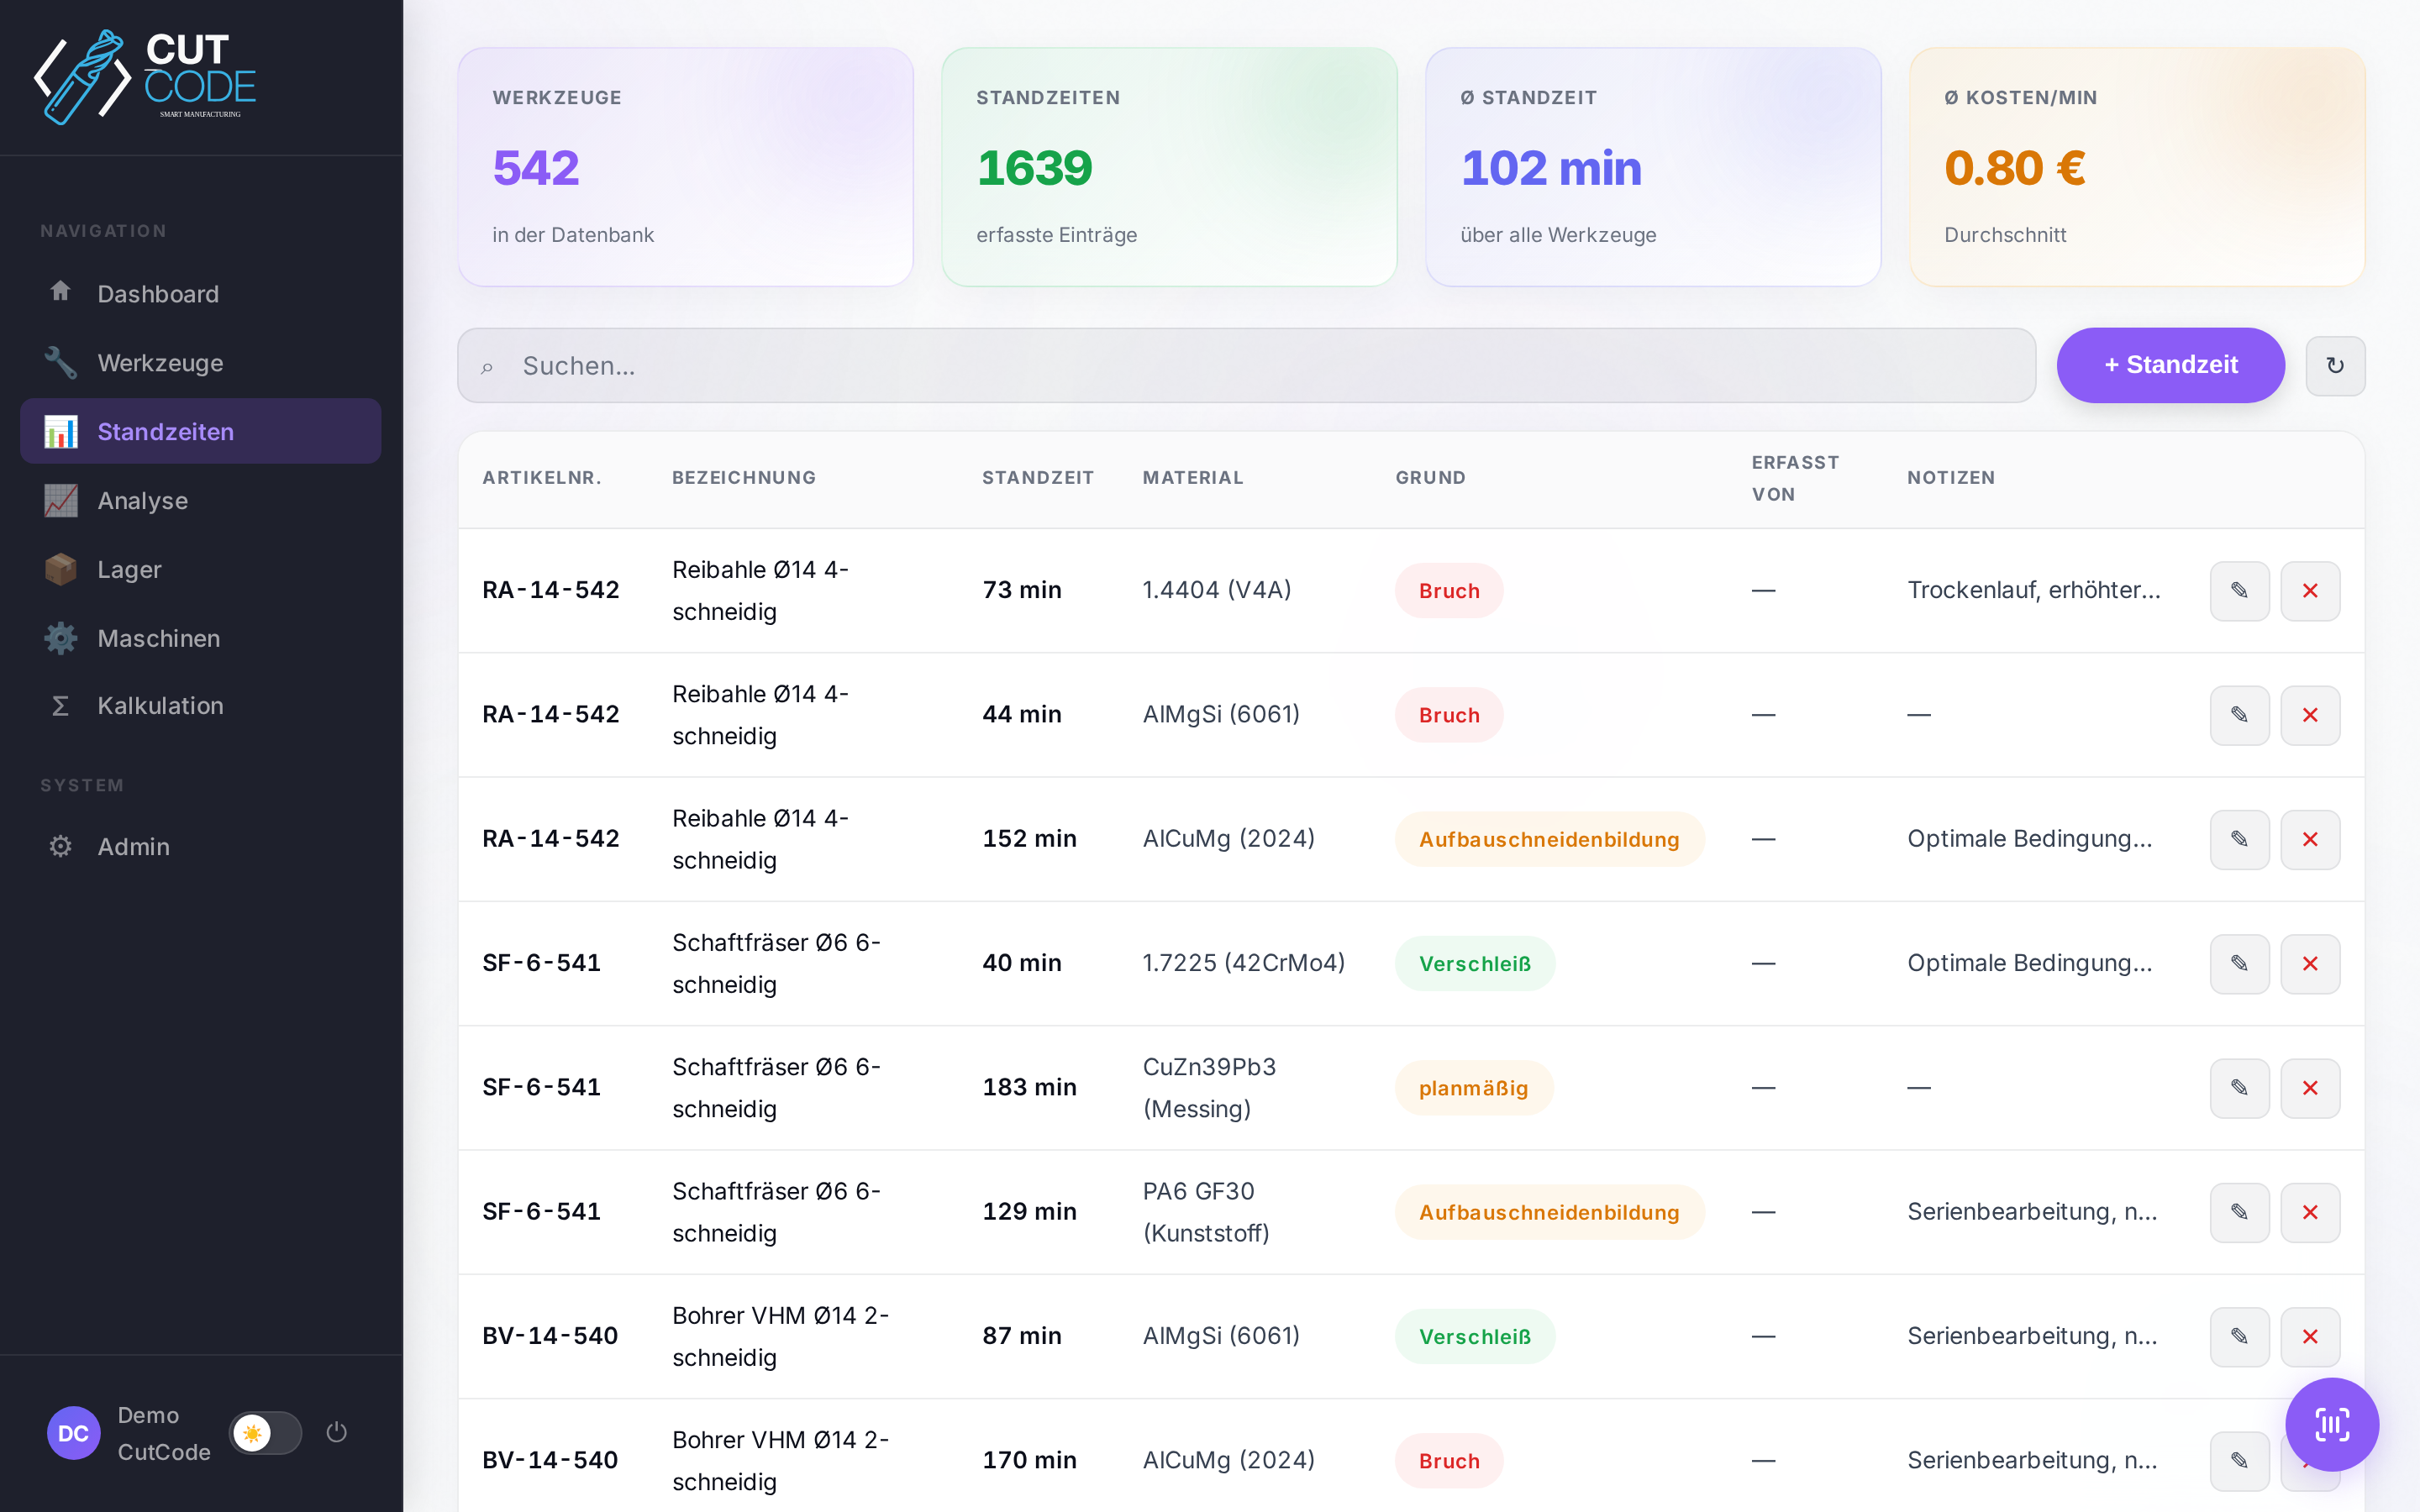Open the Analyse page
Viewport: 2420px width, 1512px height.
(200, 500)
